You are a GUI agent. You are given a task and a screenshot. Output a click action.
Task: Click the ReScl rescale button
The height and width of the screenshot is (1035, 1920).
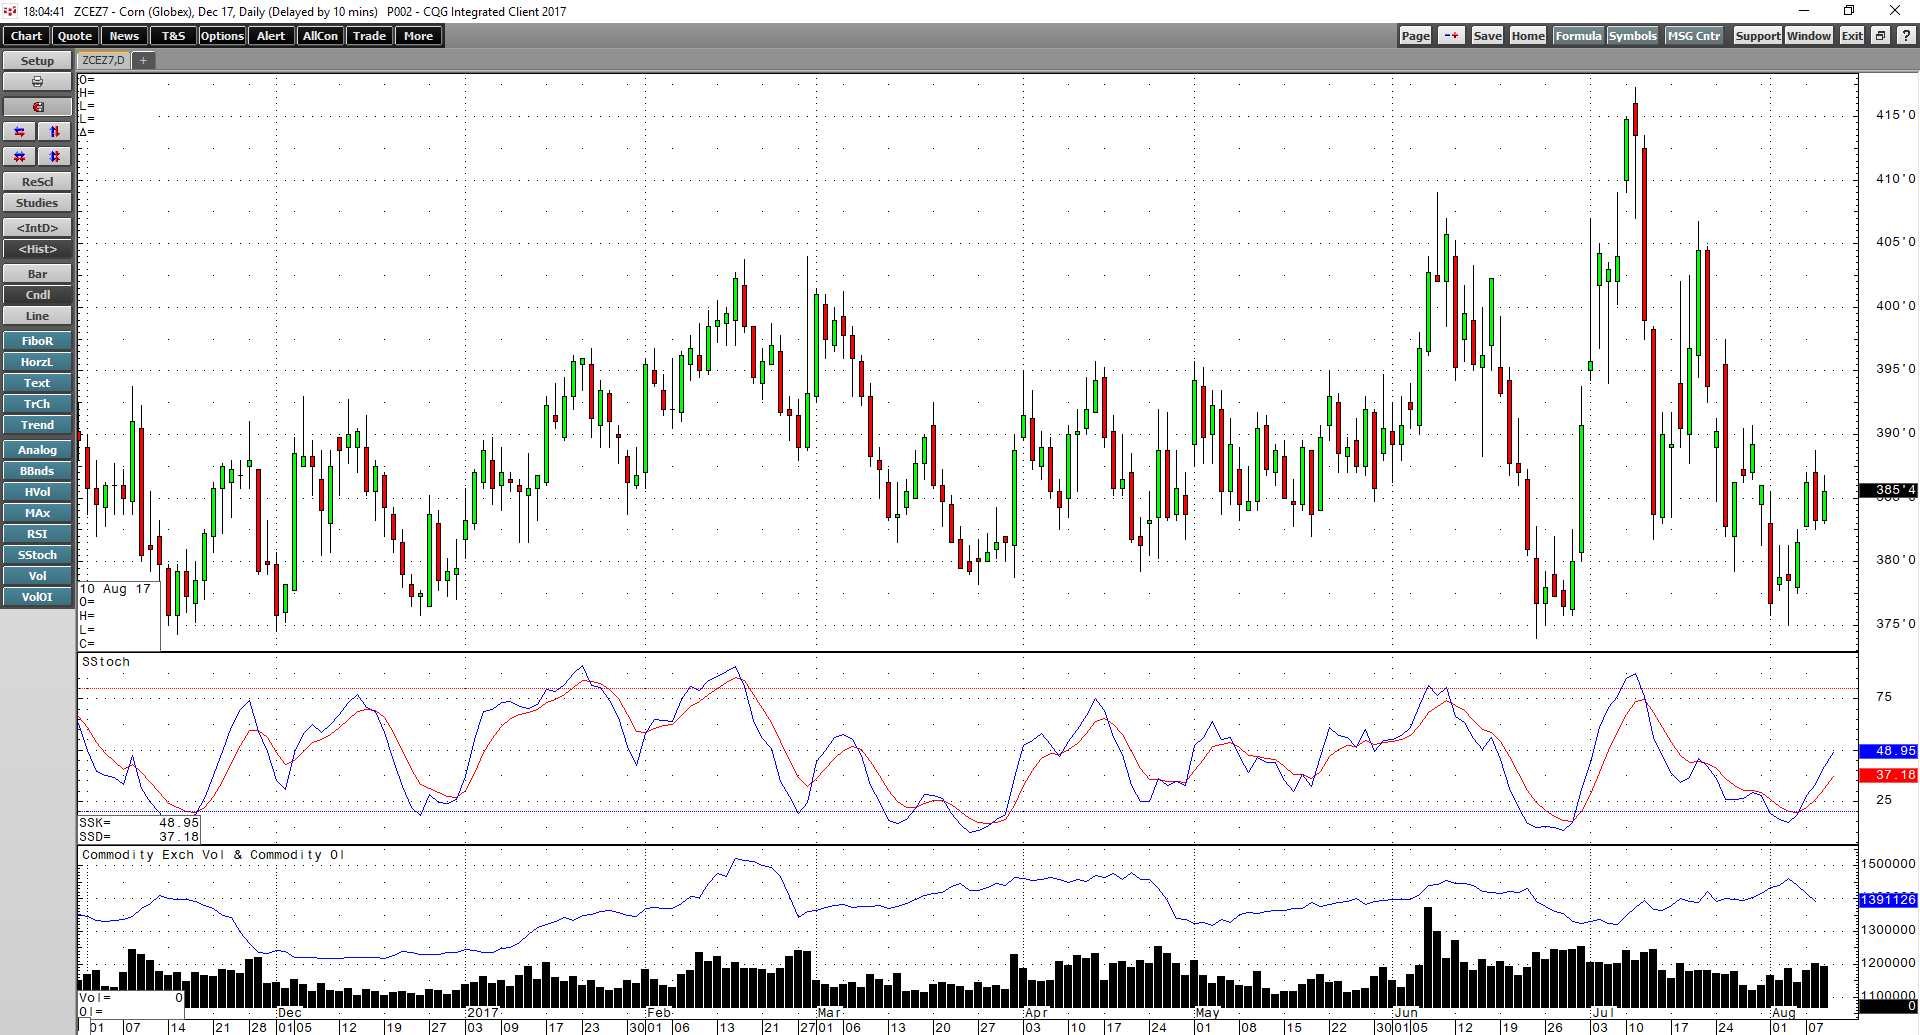point(37,182)
